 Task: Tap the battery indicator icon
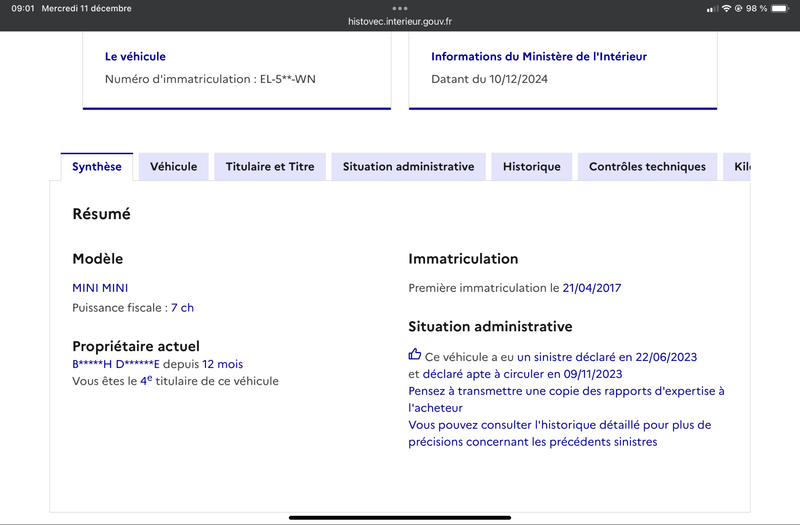[x=780, y=8]
